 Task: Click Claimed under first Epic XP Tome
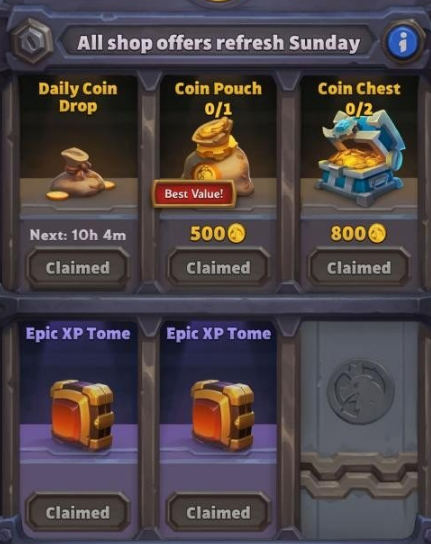click(x=78, y=512)
